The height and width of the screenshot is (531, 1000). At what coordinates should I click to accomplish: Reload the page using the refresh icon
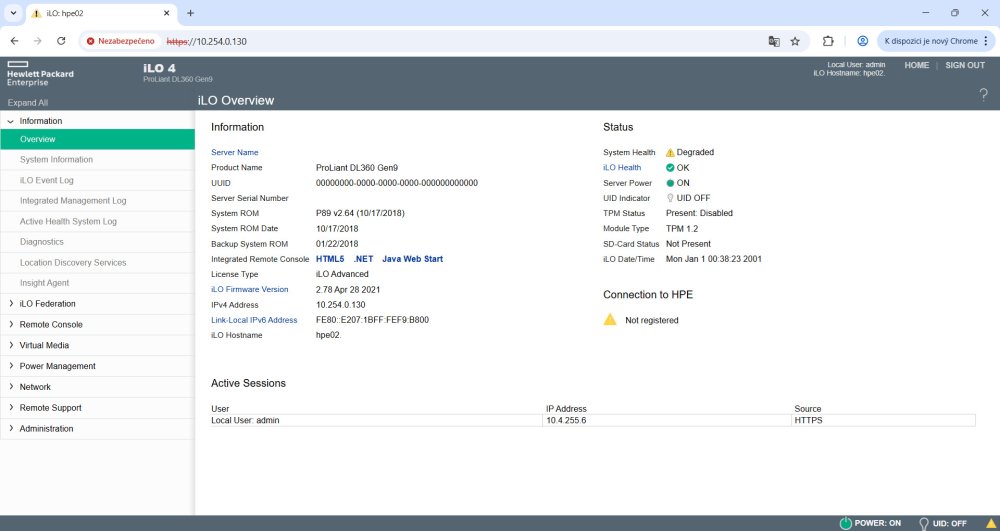61,41
